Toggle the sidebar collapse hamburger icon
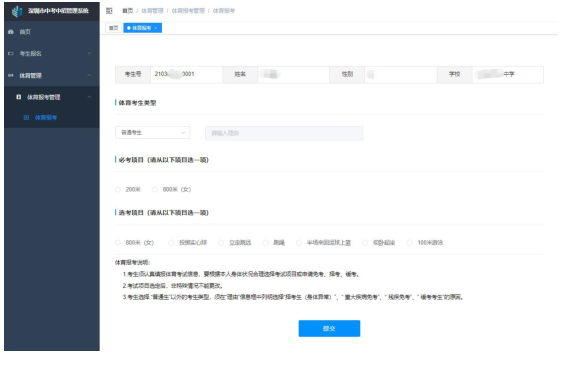Image resolution: width=563 pixels, height=366 pixels. point(109,11)
